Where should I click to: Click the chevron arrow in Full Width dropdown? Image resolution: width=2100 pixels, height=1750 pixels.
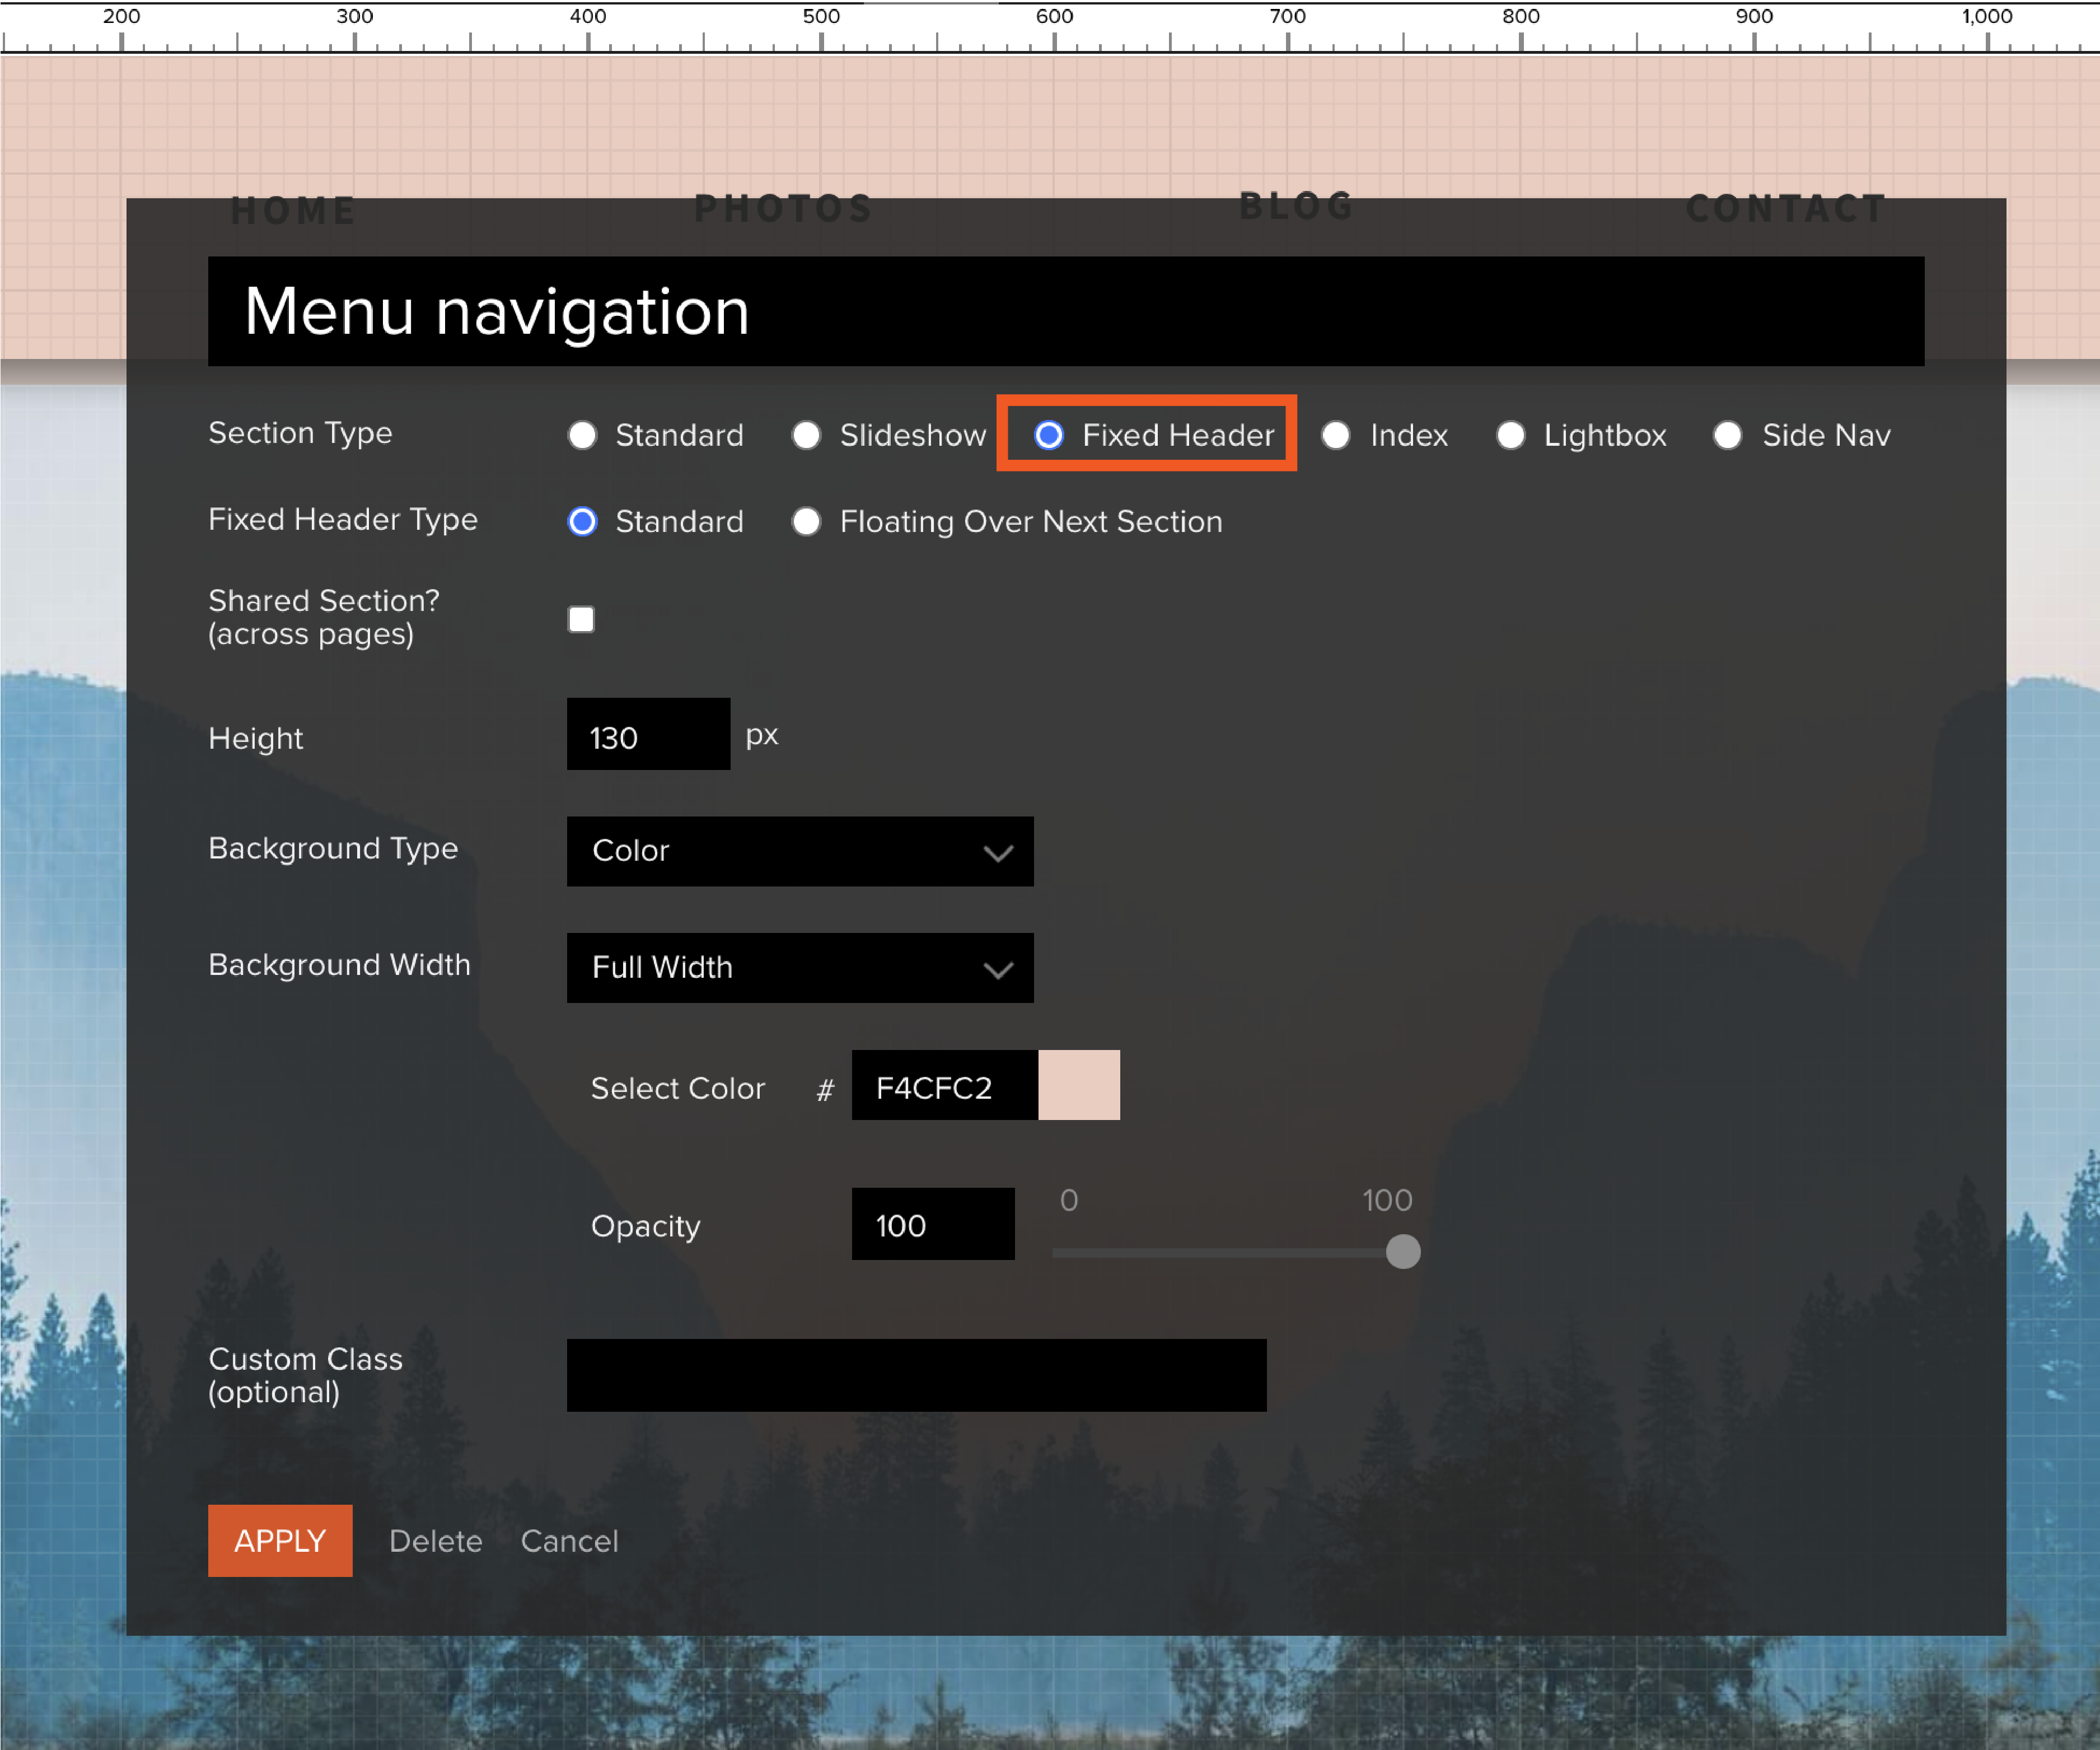point(998,970)
